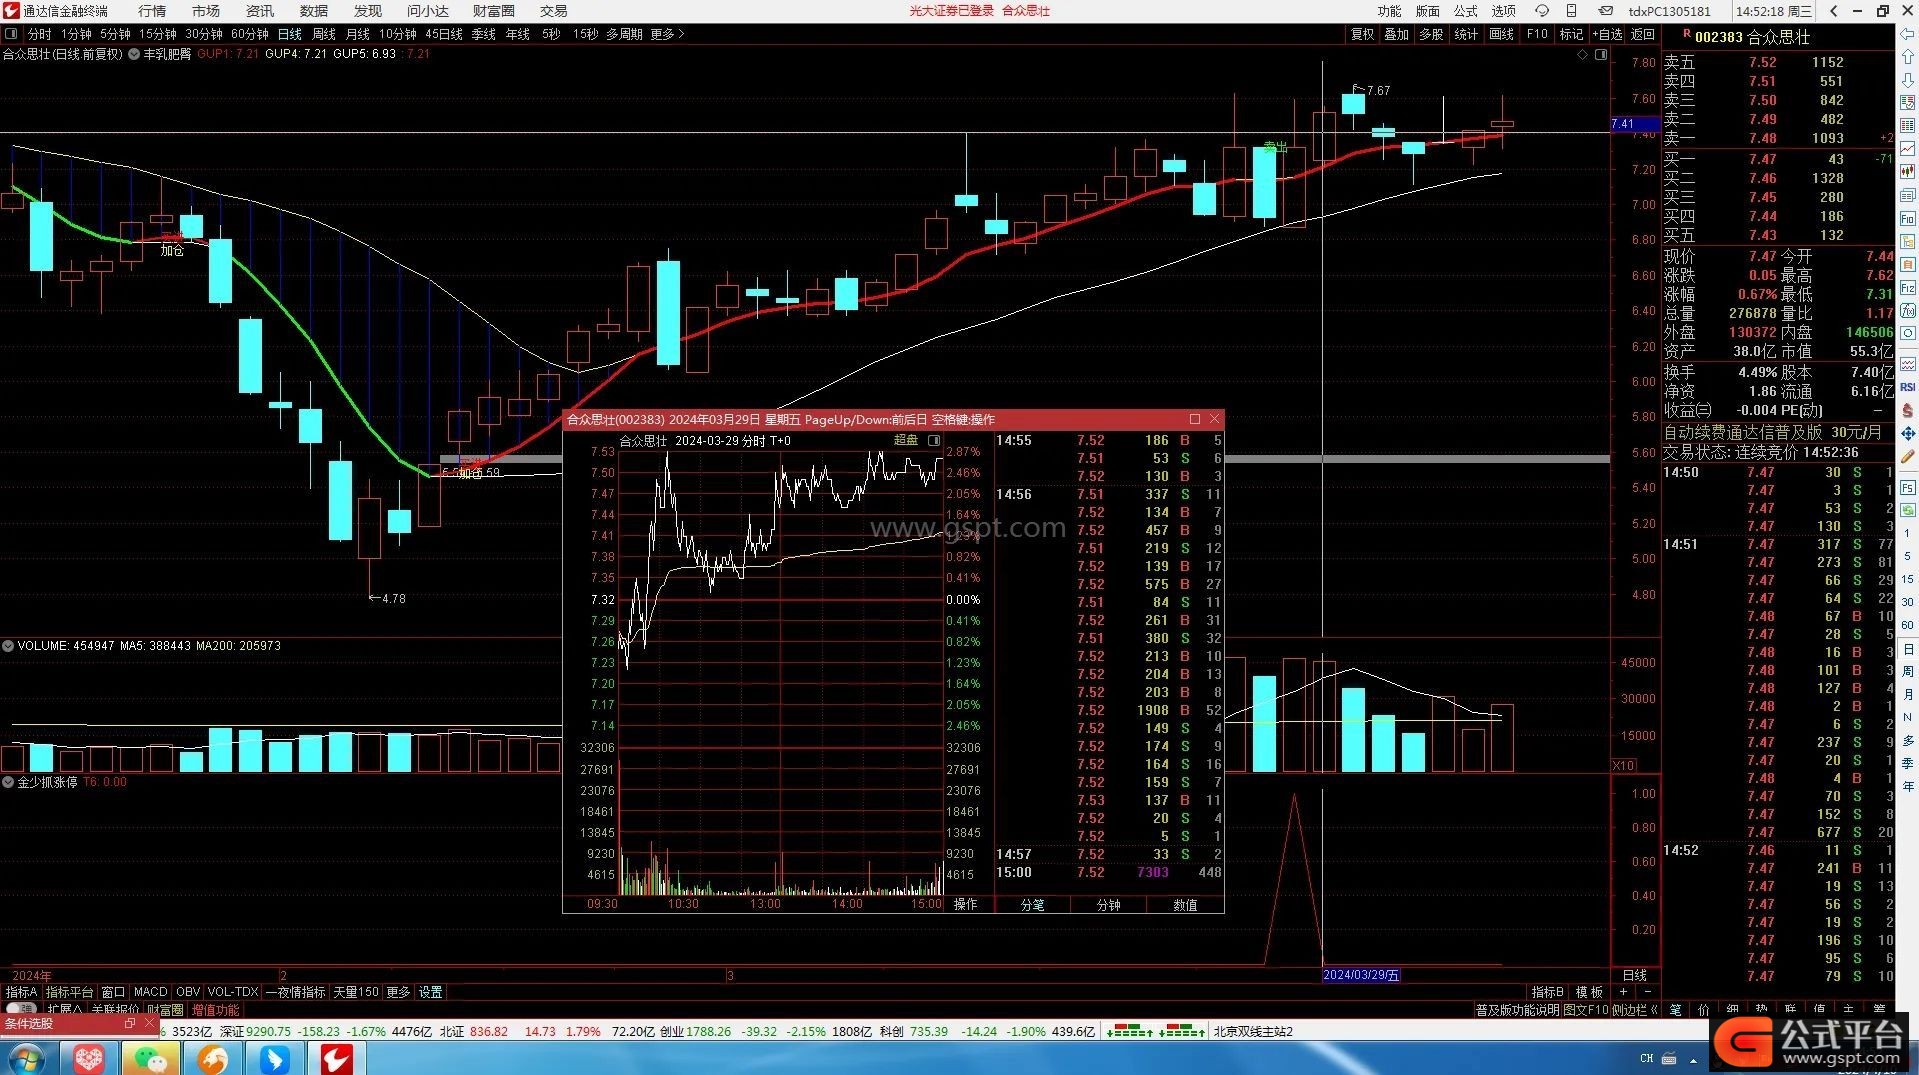Open WeChat from the taskbar
This screenshot has height=1075, width=1919.
point(151,1058)
